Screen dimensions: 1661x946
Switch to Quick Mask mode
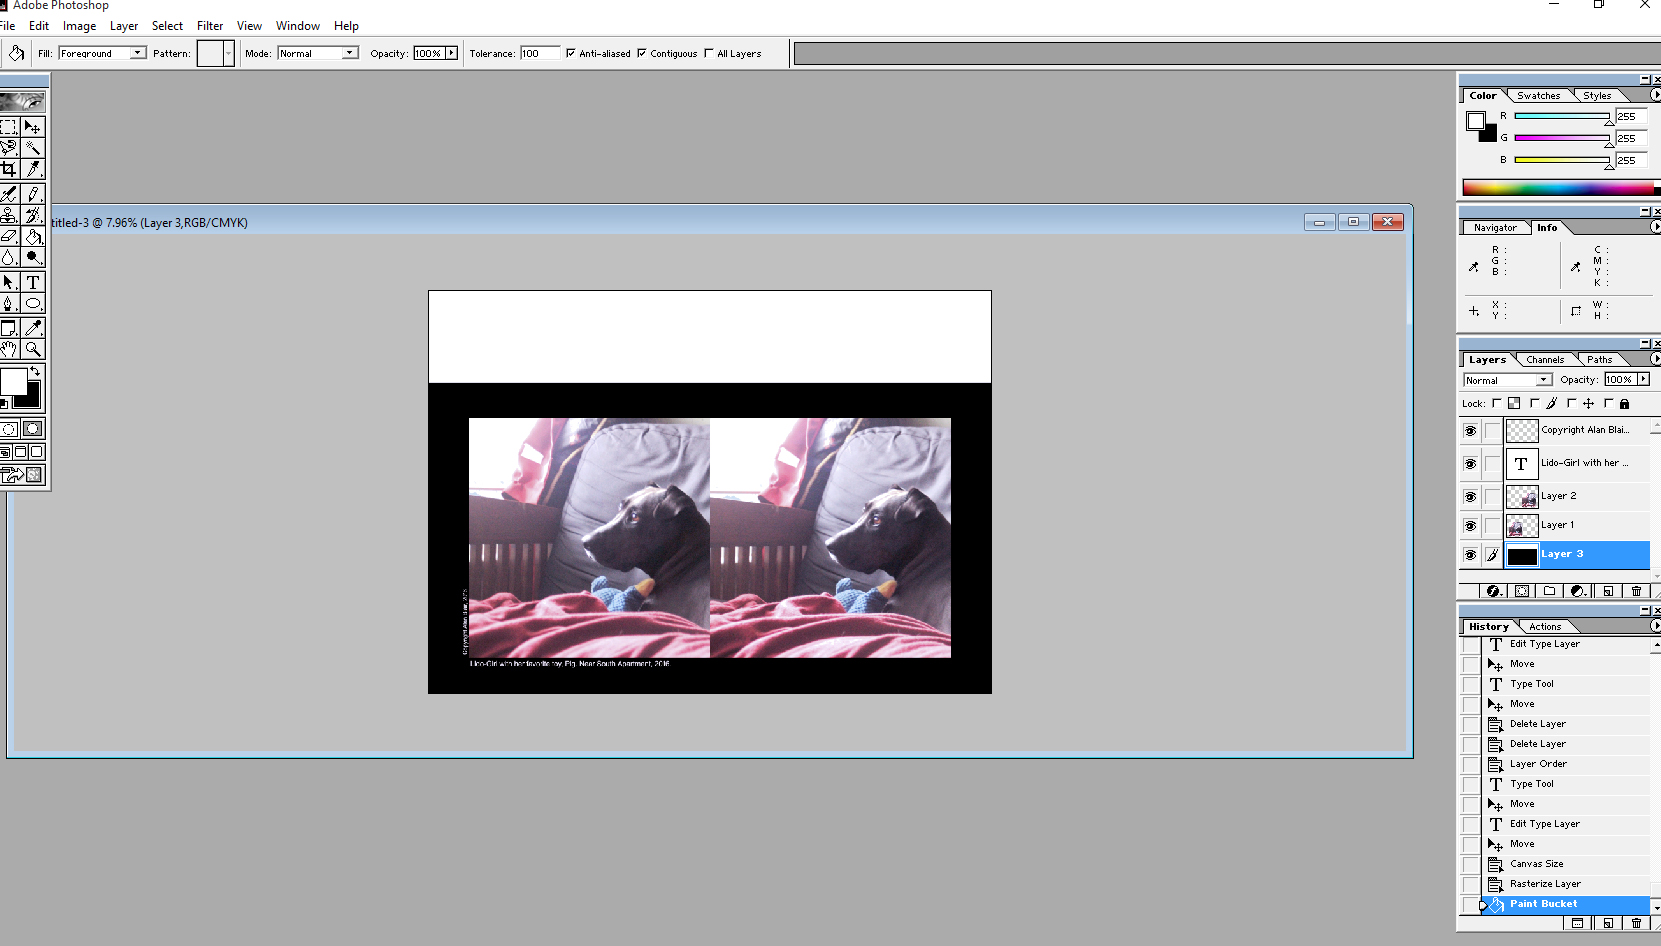pyautogui.click(x=33, y=429)
